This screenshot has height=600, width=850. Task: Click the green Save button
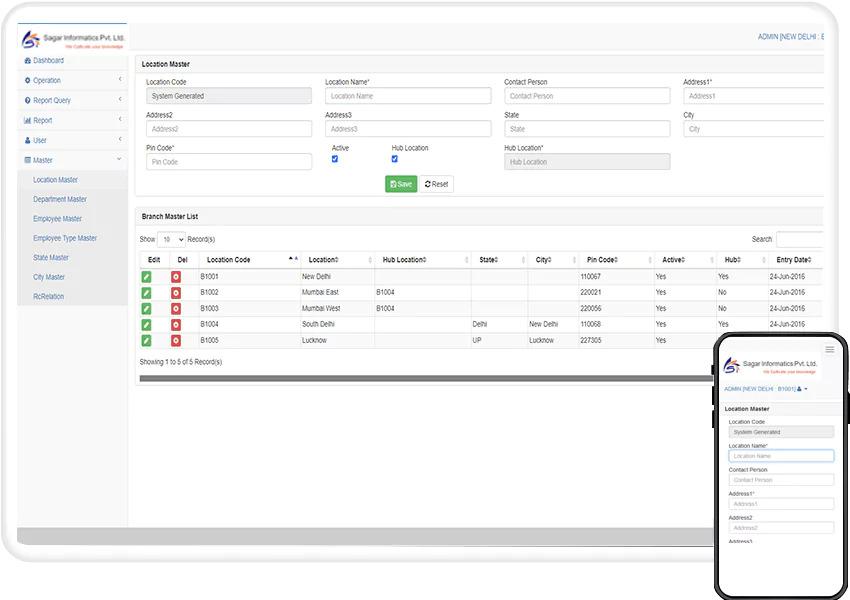401,184
